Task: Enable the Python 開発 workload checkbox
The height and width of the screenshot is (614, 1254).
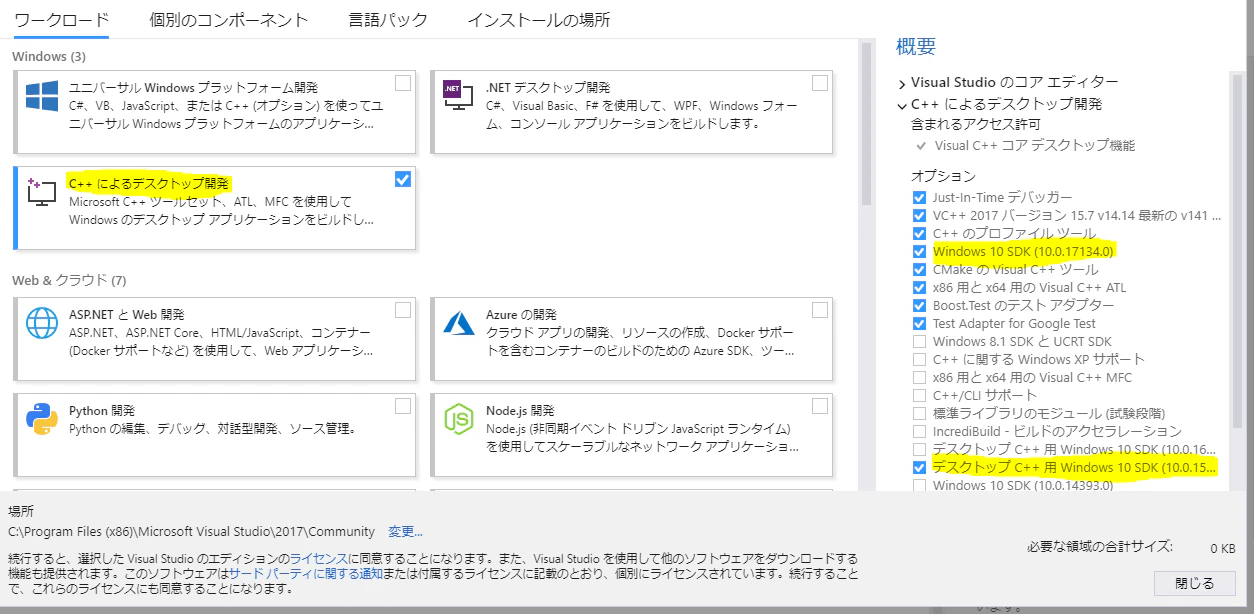Action: 402,406
